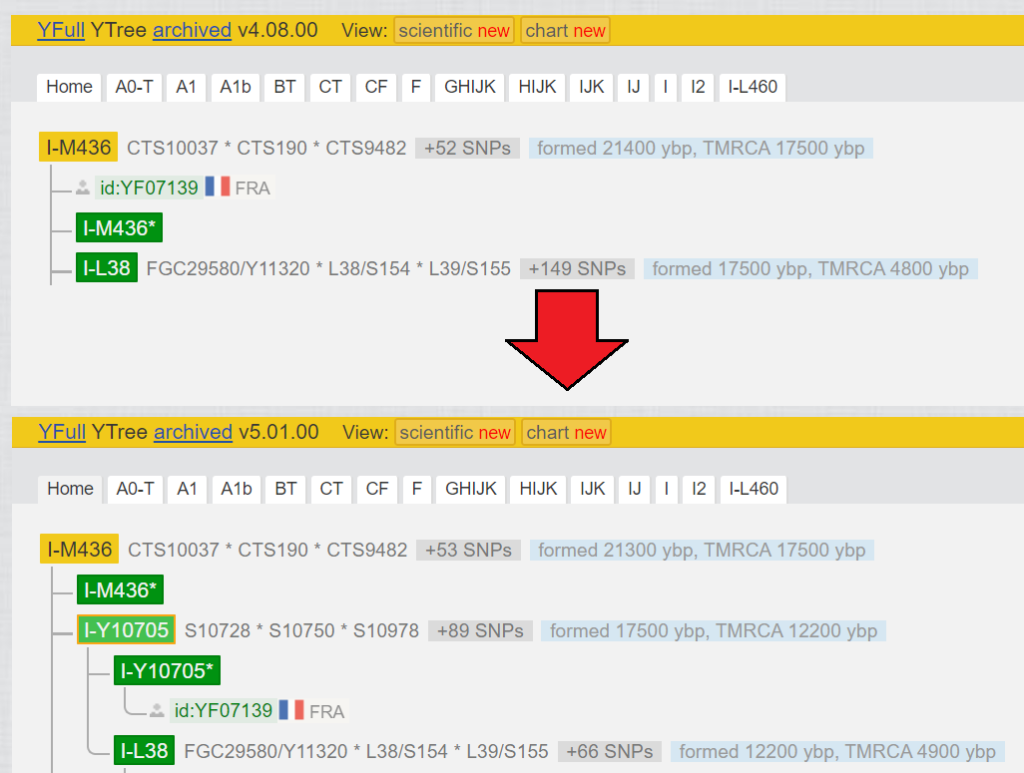Open the A0-T tab in the v5.01.00 tree
Screen dimensions: 1024x773
pos(135,489)
